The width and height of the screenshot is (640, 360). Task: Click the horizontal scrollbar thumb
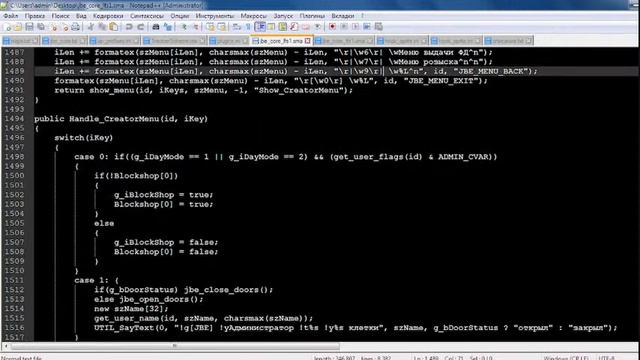175,346
